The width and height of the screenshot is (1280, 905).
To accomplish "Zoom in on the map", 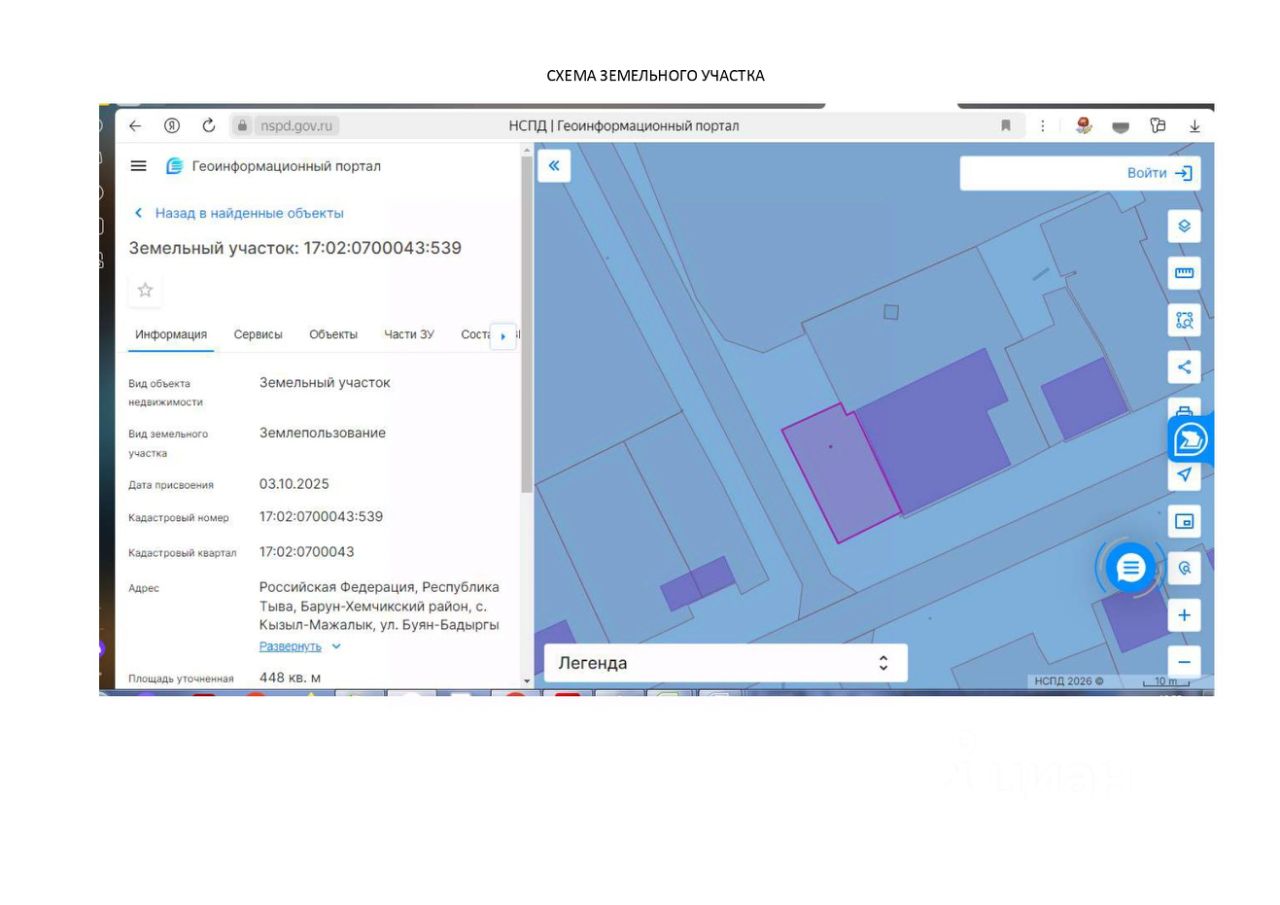I will tap(1184, 615).
